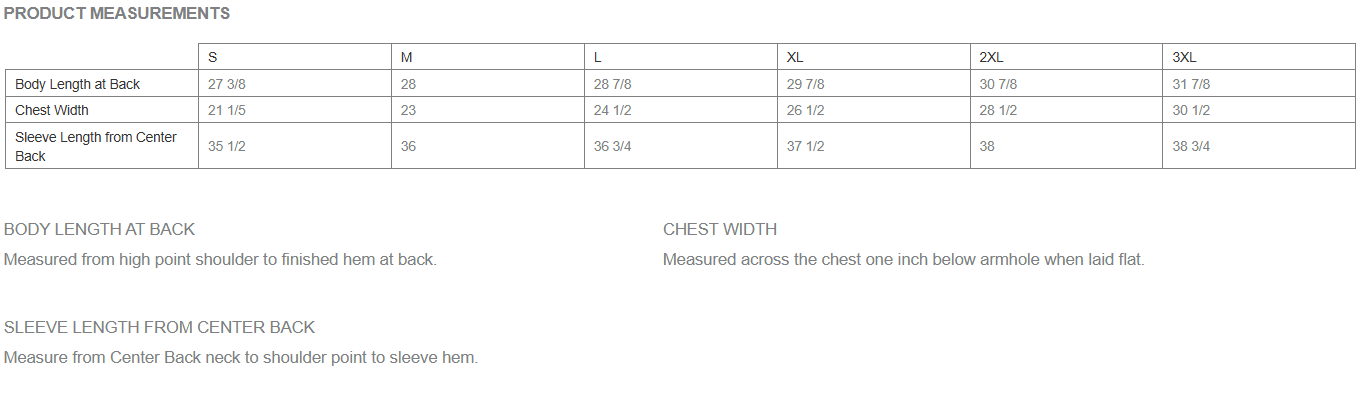
Task: Click the Chest Width row label
Action: coord(52,110)
